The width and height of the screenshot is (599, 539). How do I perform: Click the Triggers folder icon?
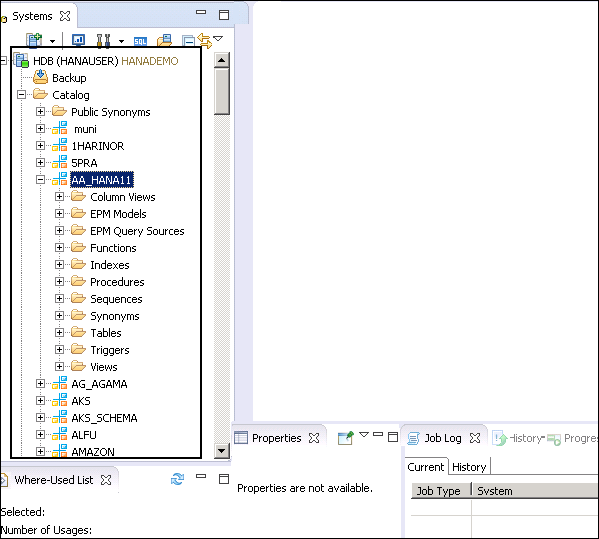pos(78,349)
